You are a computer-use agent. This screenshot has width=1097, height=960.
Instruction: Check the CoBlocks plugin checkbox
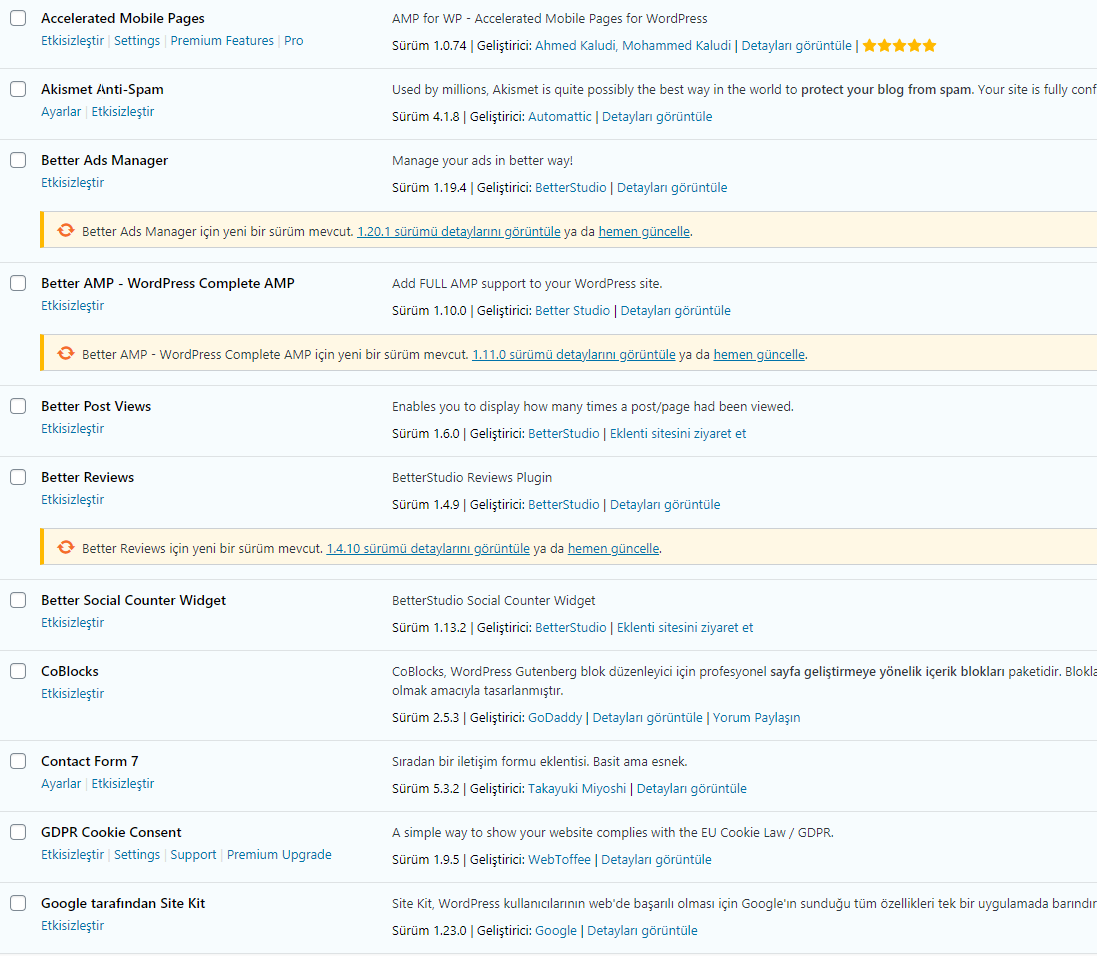[18, 671]
